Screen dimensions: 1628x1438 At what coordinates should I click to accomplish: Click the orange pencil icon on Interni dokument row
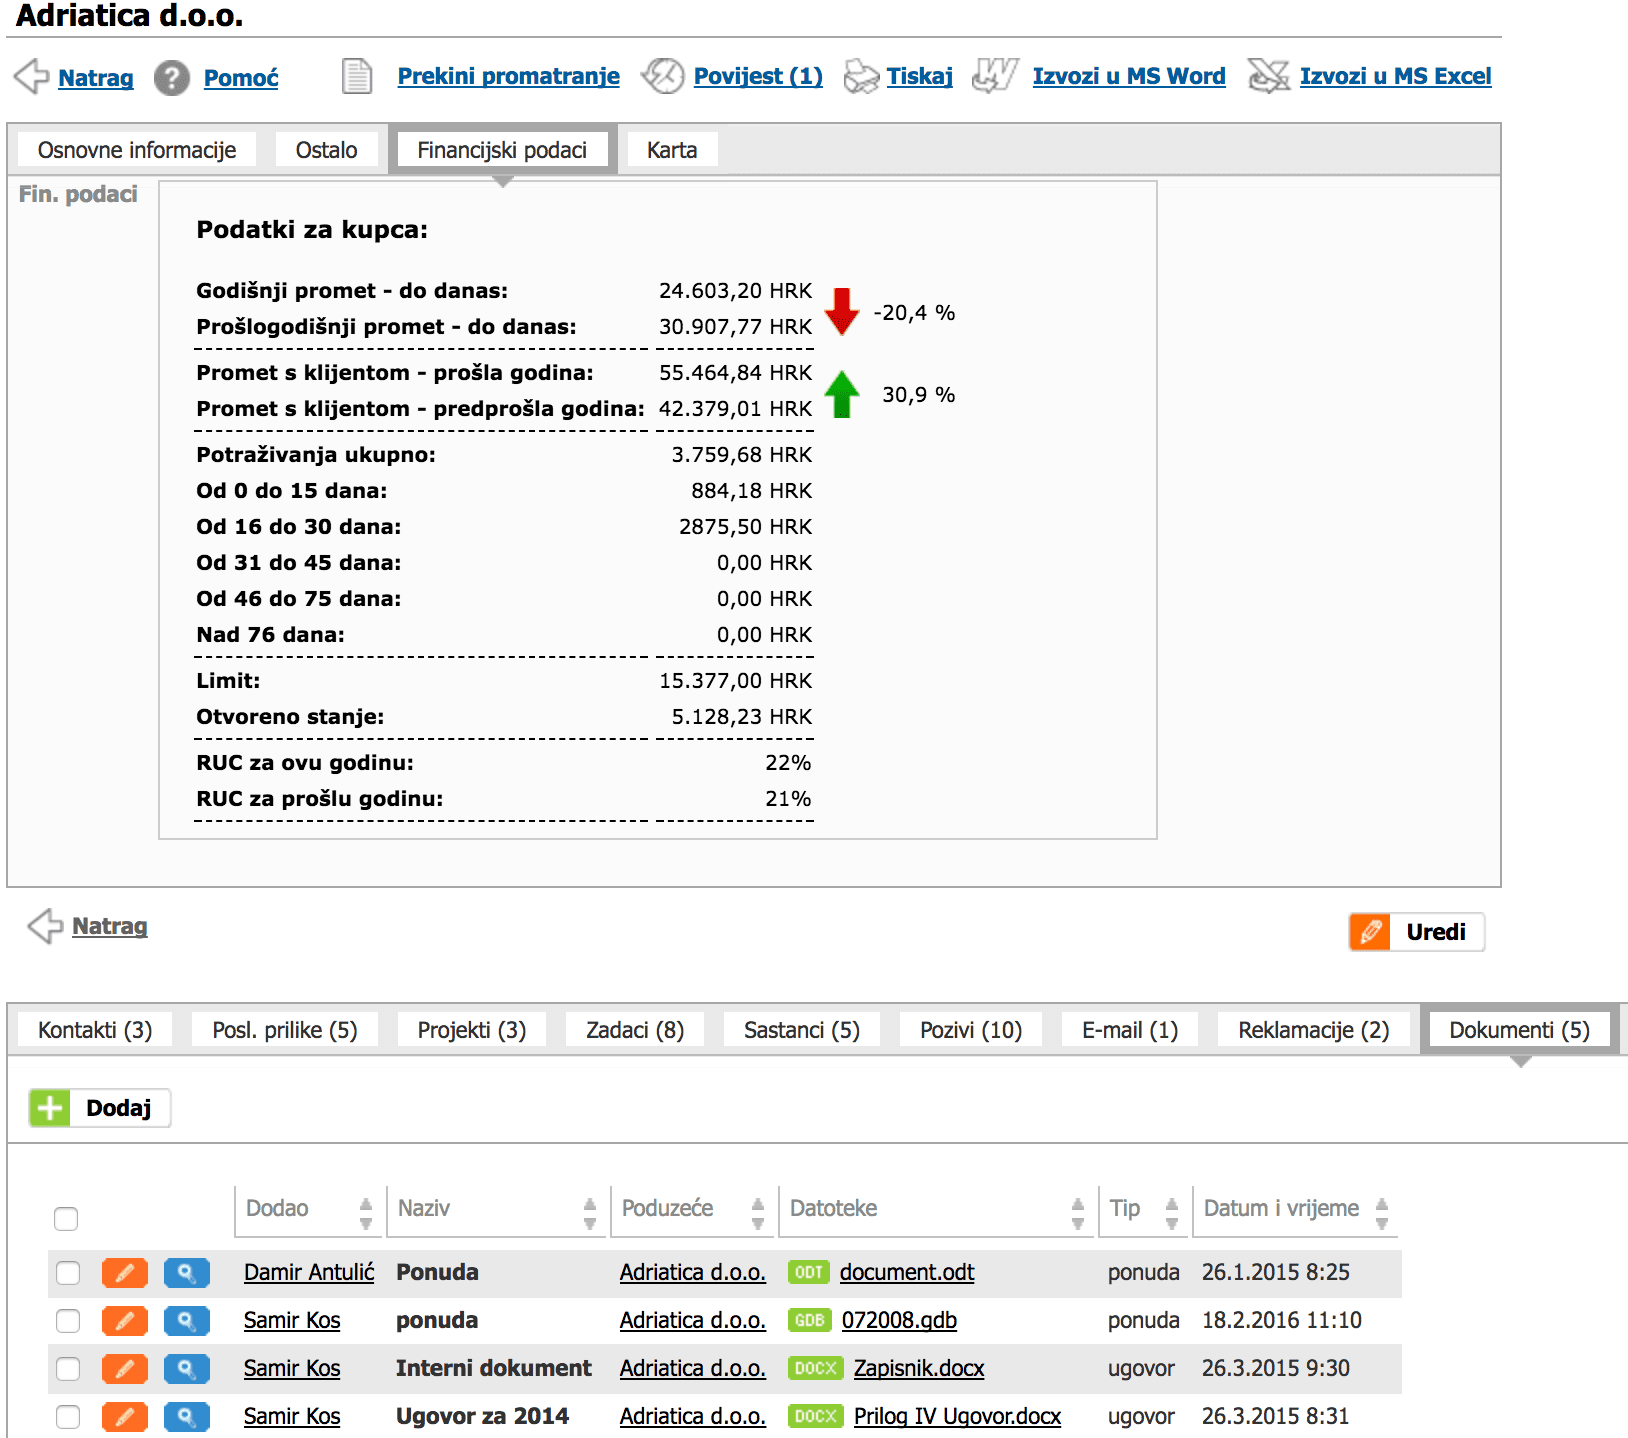click(x=123, y=1368)
